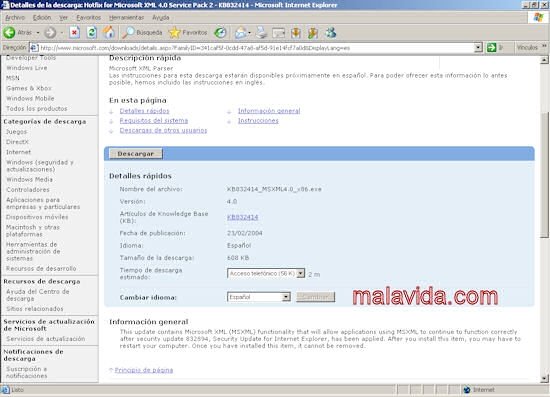Open the Búsqueda search pane
Viewport: 550px width, 397px height.
pyautogui.click(x=142, y=33)
